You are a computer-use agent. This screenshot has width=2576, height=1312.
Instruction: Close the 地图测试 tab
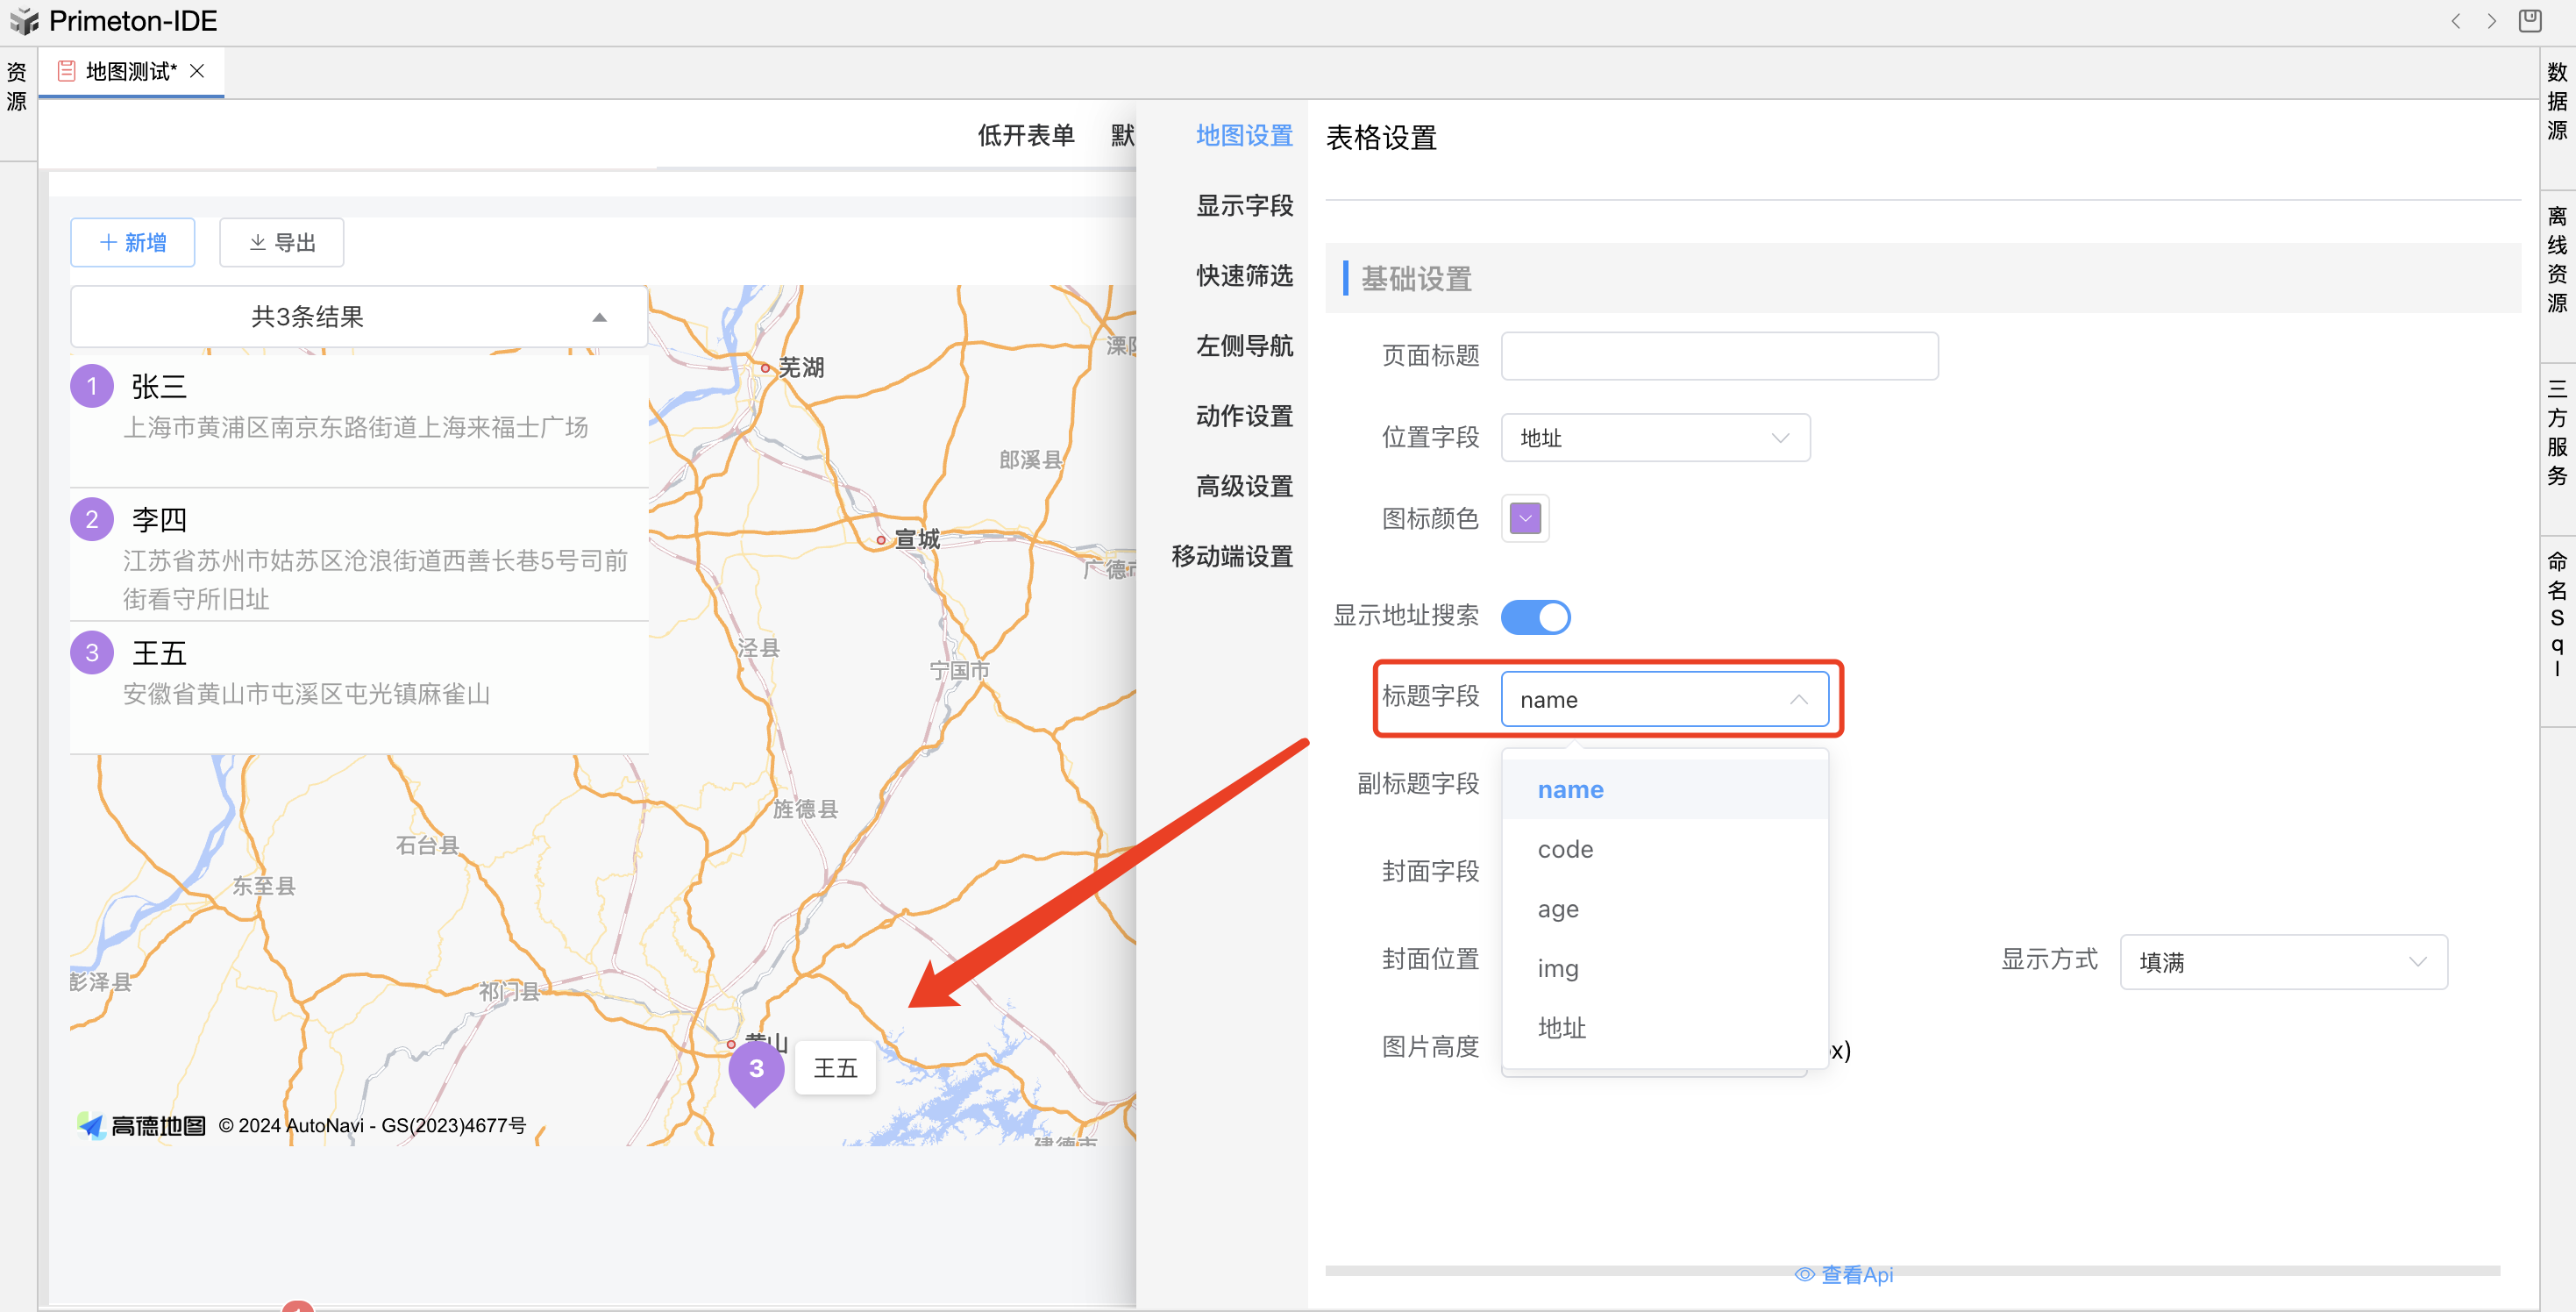197,71
